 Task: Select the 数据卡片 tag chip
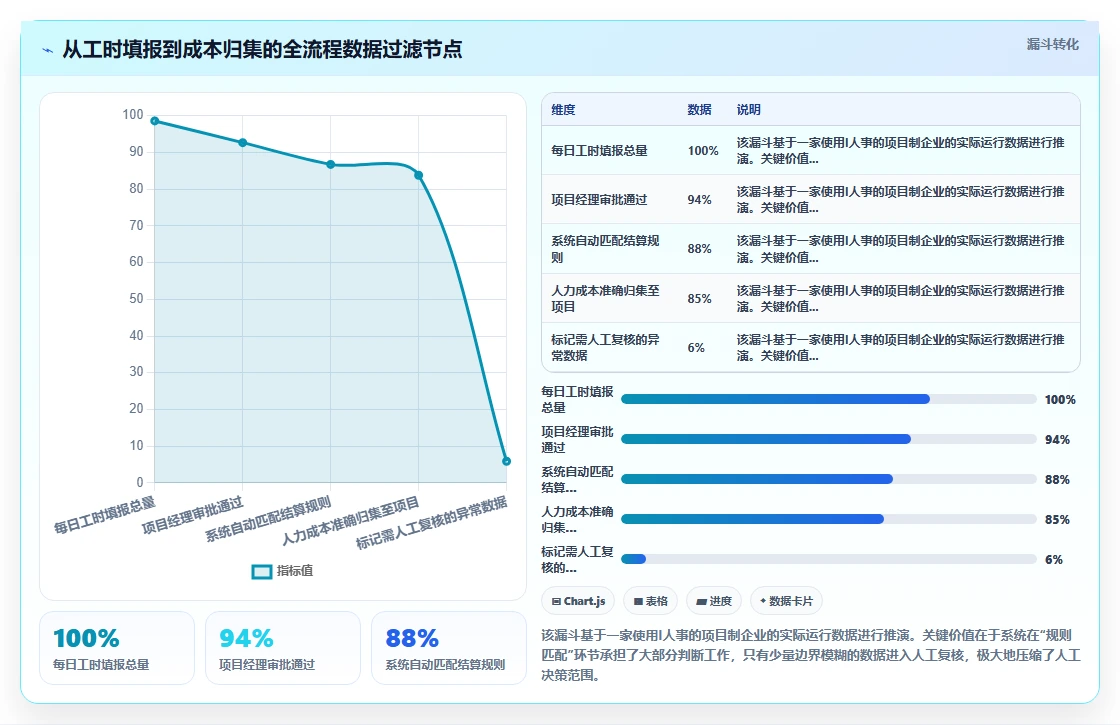[x=786, y=601]
